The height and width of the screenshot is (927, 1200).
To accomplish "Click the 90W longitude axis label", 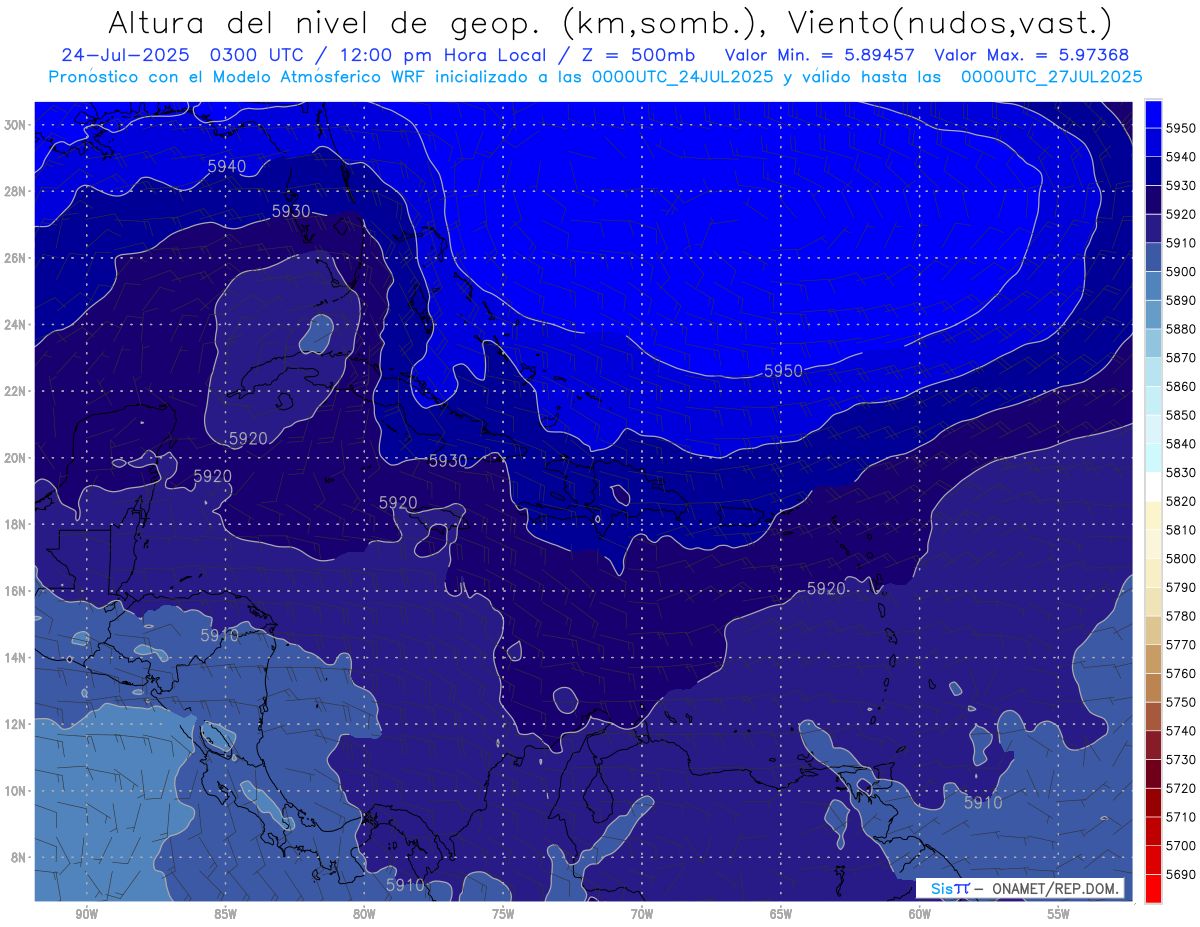I will tap(86, 914).
